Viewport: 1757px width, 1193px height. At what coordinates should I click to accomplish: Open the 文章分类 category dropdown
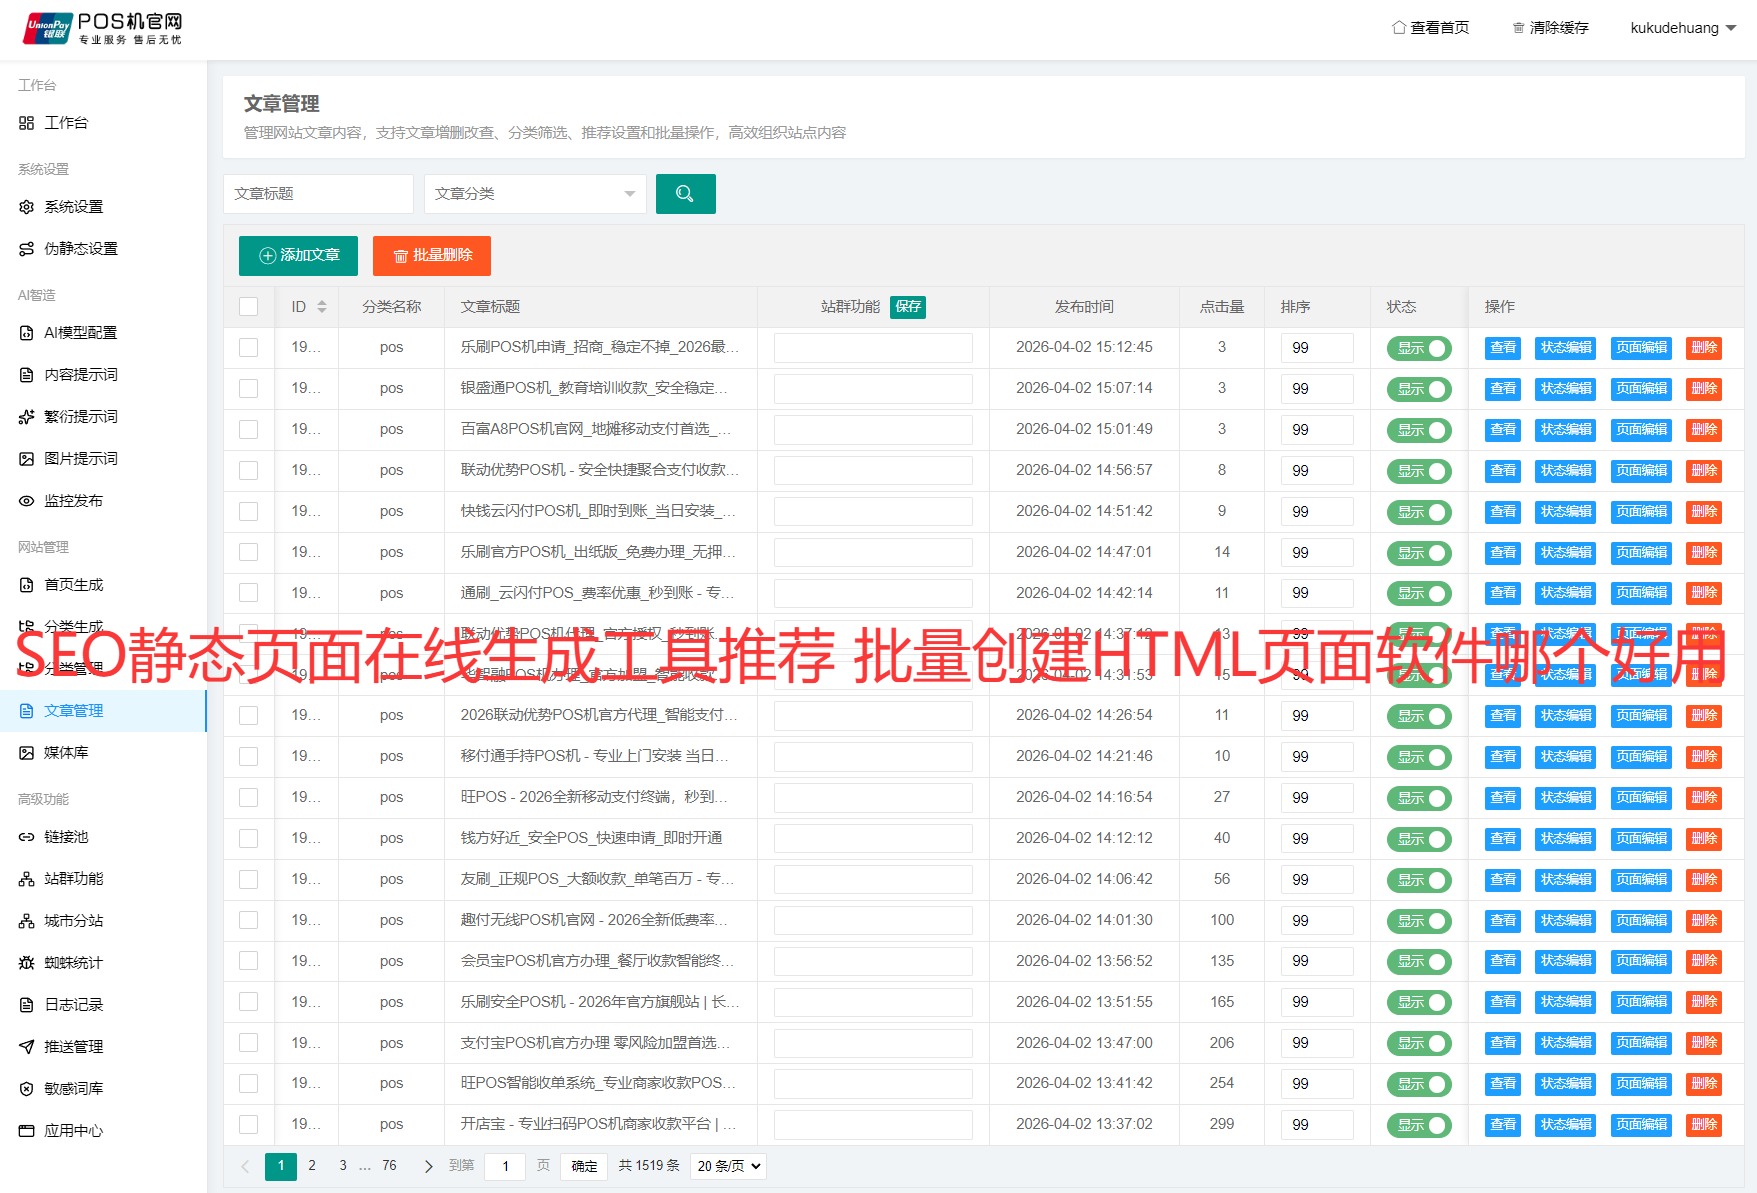(x=534, y=193)
